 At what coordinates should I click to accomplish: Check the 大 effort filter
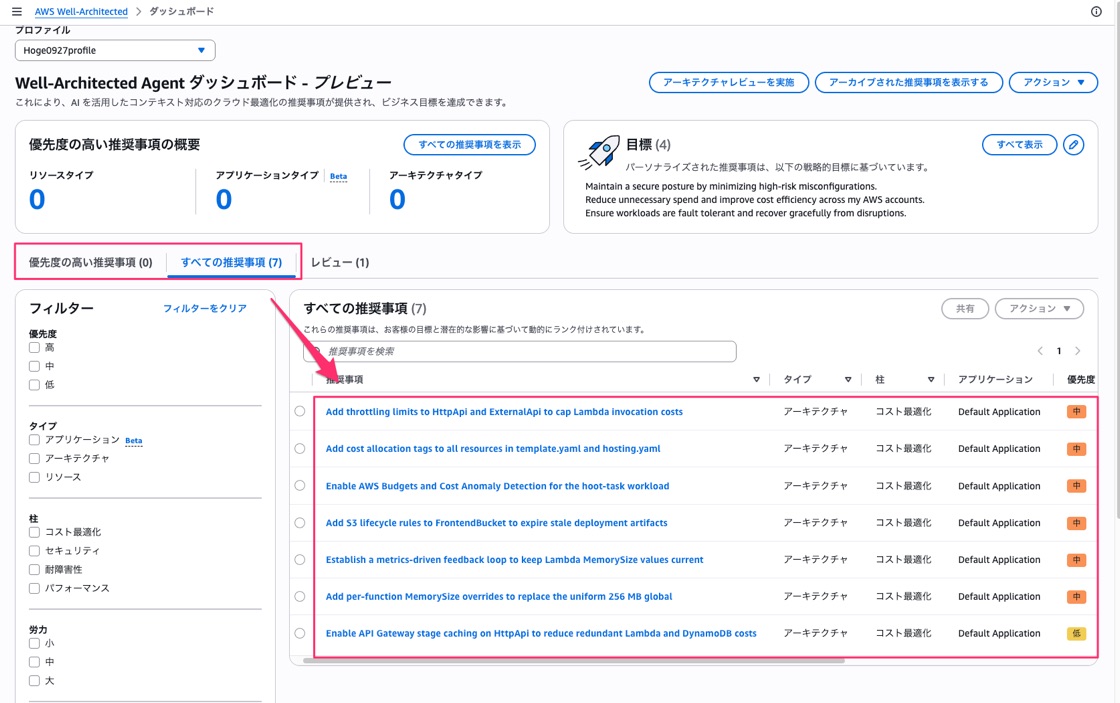pyautogui.click(x=34, y=680)
